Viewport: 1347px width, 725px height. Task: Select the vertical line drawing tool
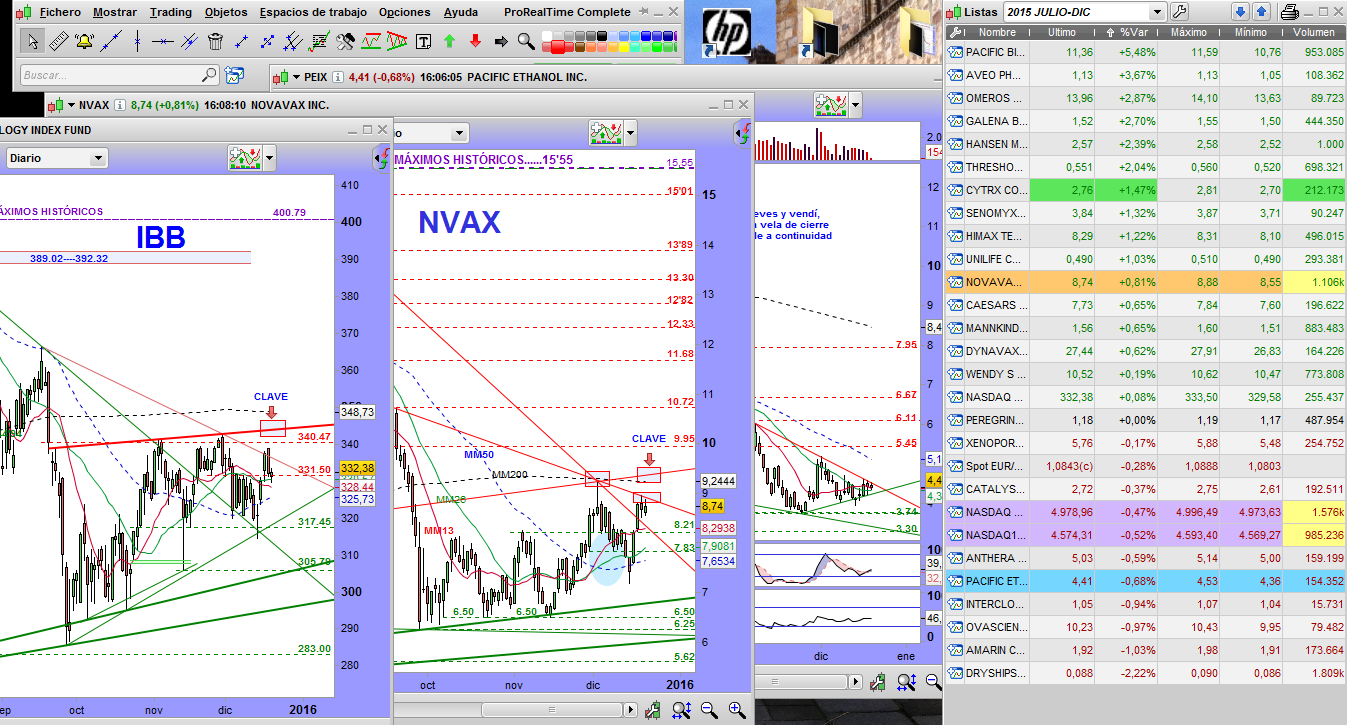point(137,41)
